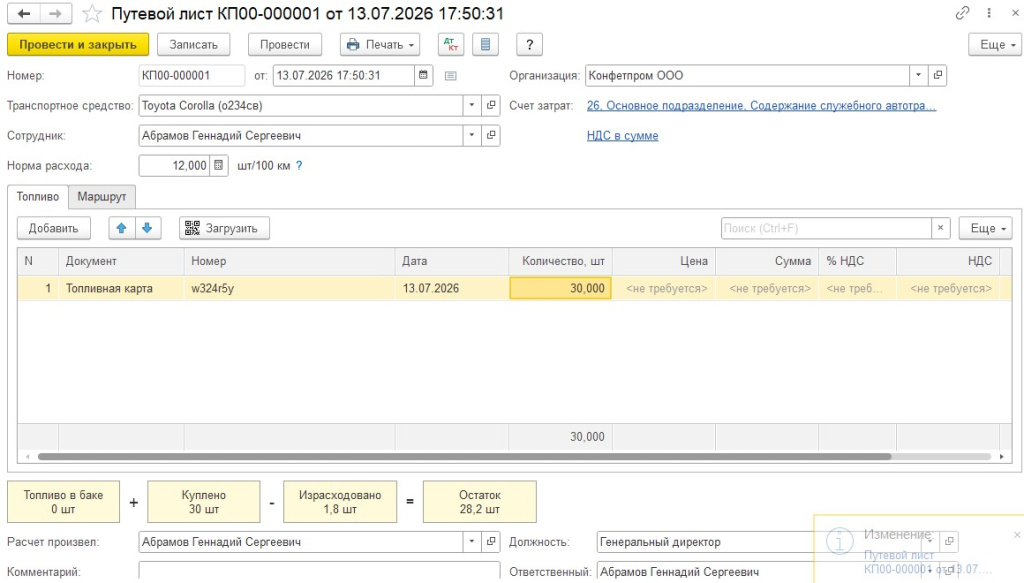Click the question mark help button
Viewport: 1024px width, 583px height.
click(530, 44)
